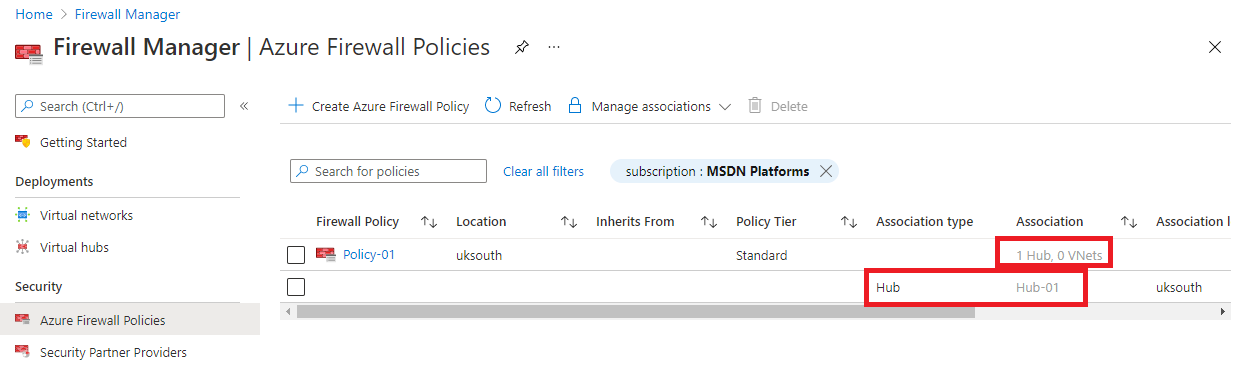Open the Manage associations dropdown
1238x379 pixels.
[649, 106]
